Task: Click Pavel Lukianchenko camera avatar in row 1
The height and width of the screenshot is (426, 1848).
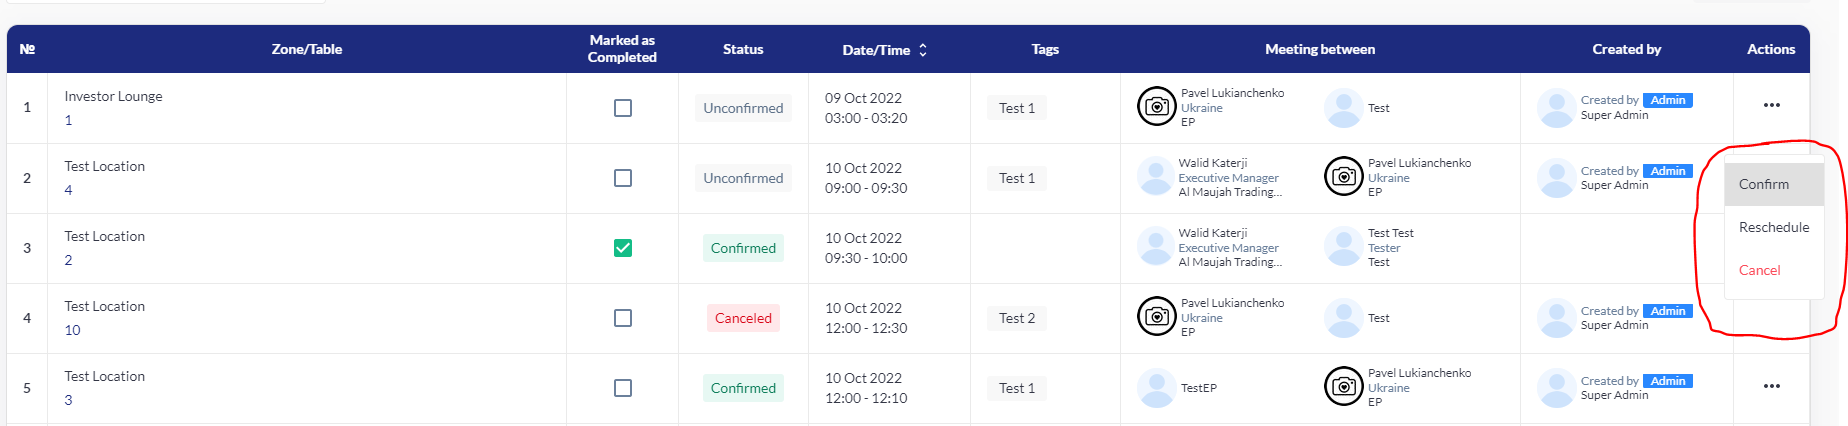Action: click(x=1157, y=106)
